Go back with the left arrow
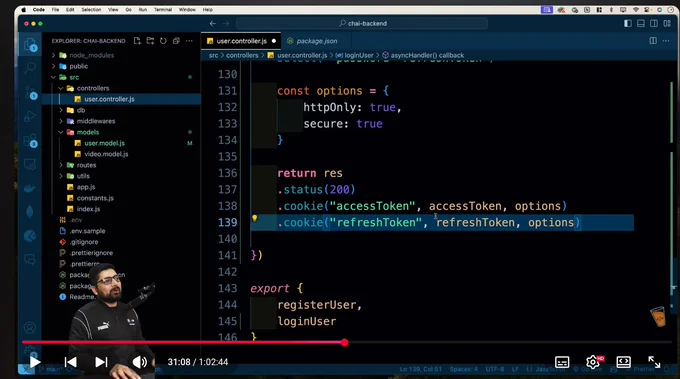 coord(212,23)
